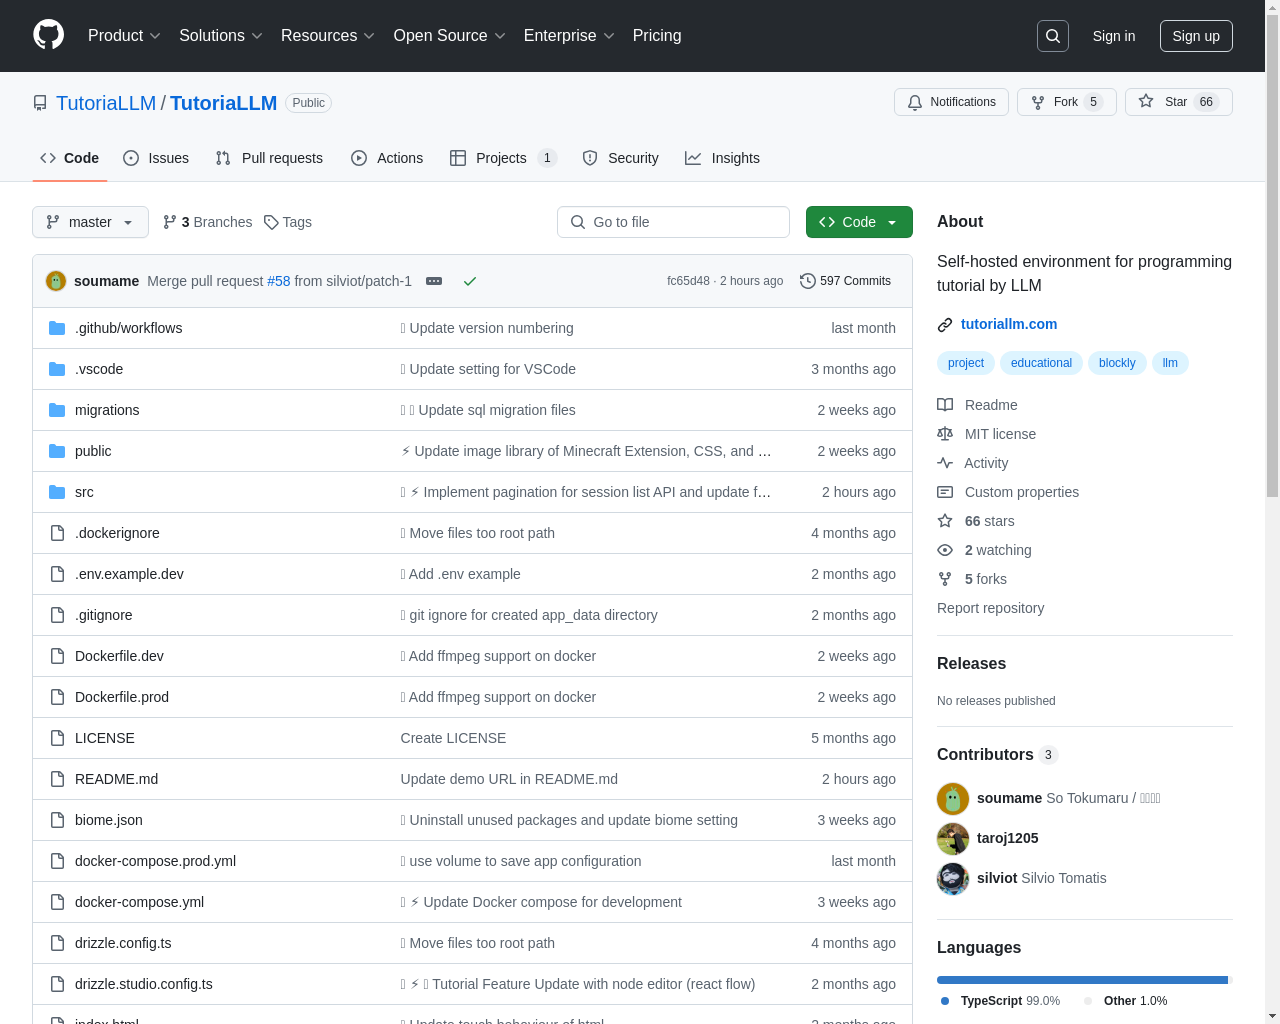1280x1024 pixels.
Task: Open the Open Source dropdown
Action: pos(450,36)
